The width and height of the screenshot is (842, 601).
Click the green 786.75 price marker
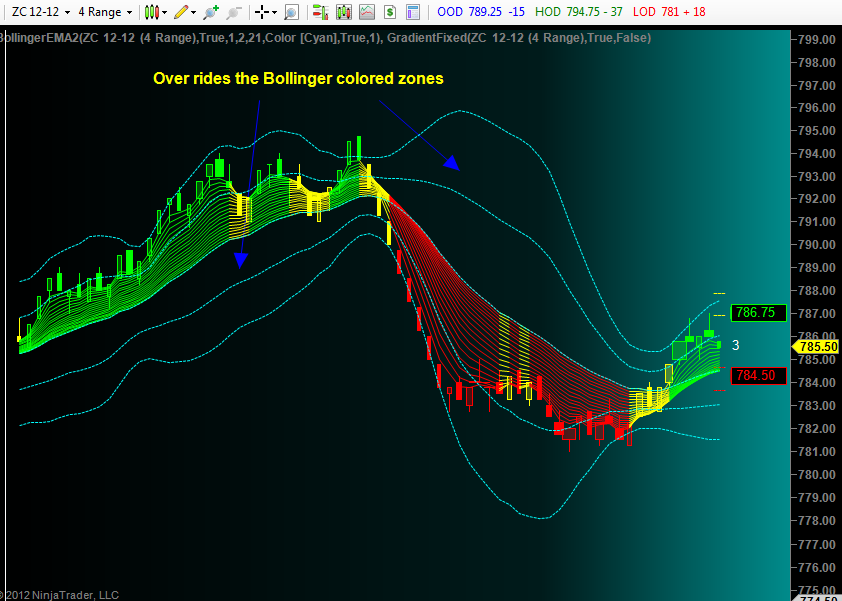[758, 313]
